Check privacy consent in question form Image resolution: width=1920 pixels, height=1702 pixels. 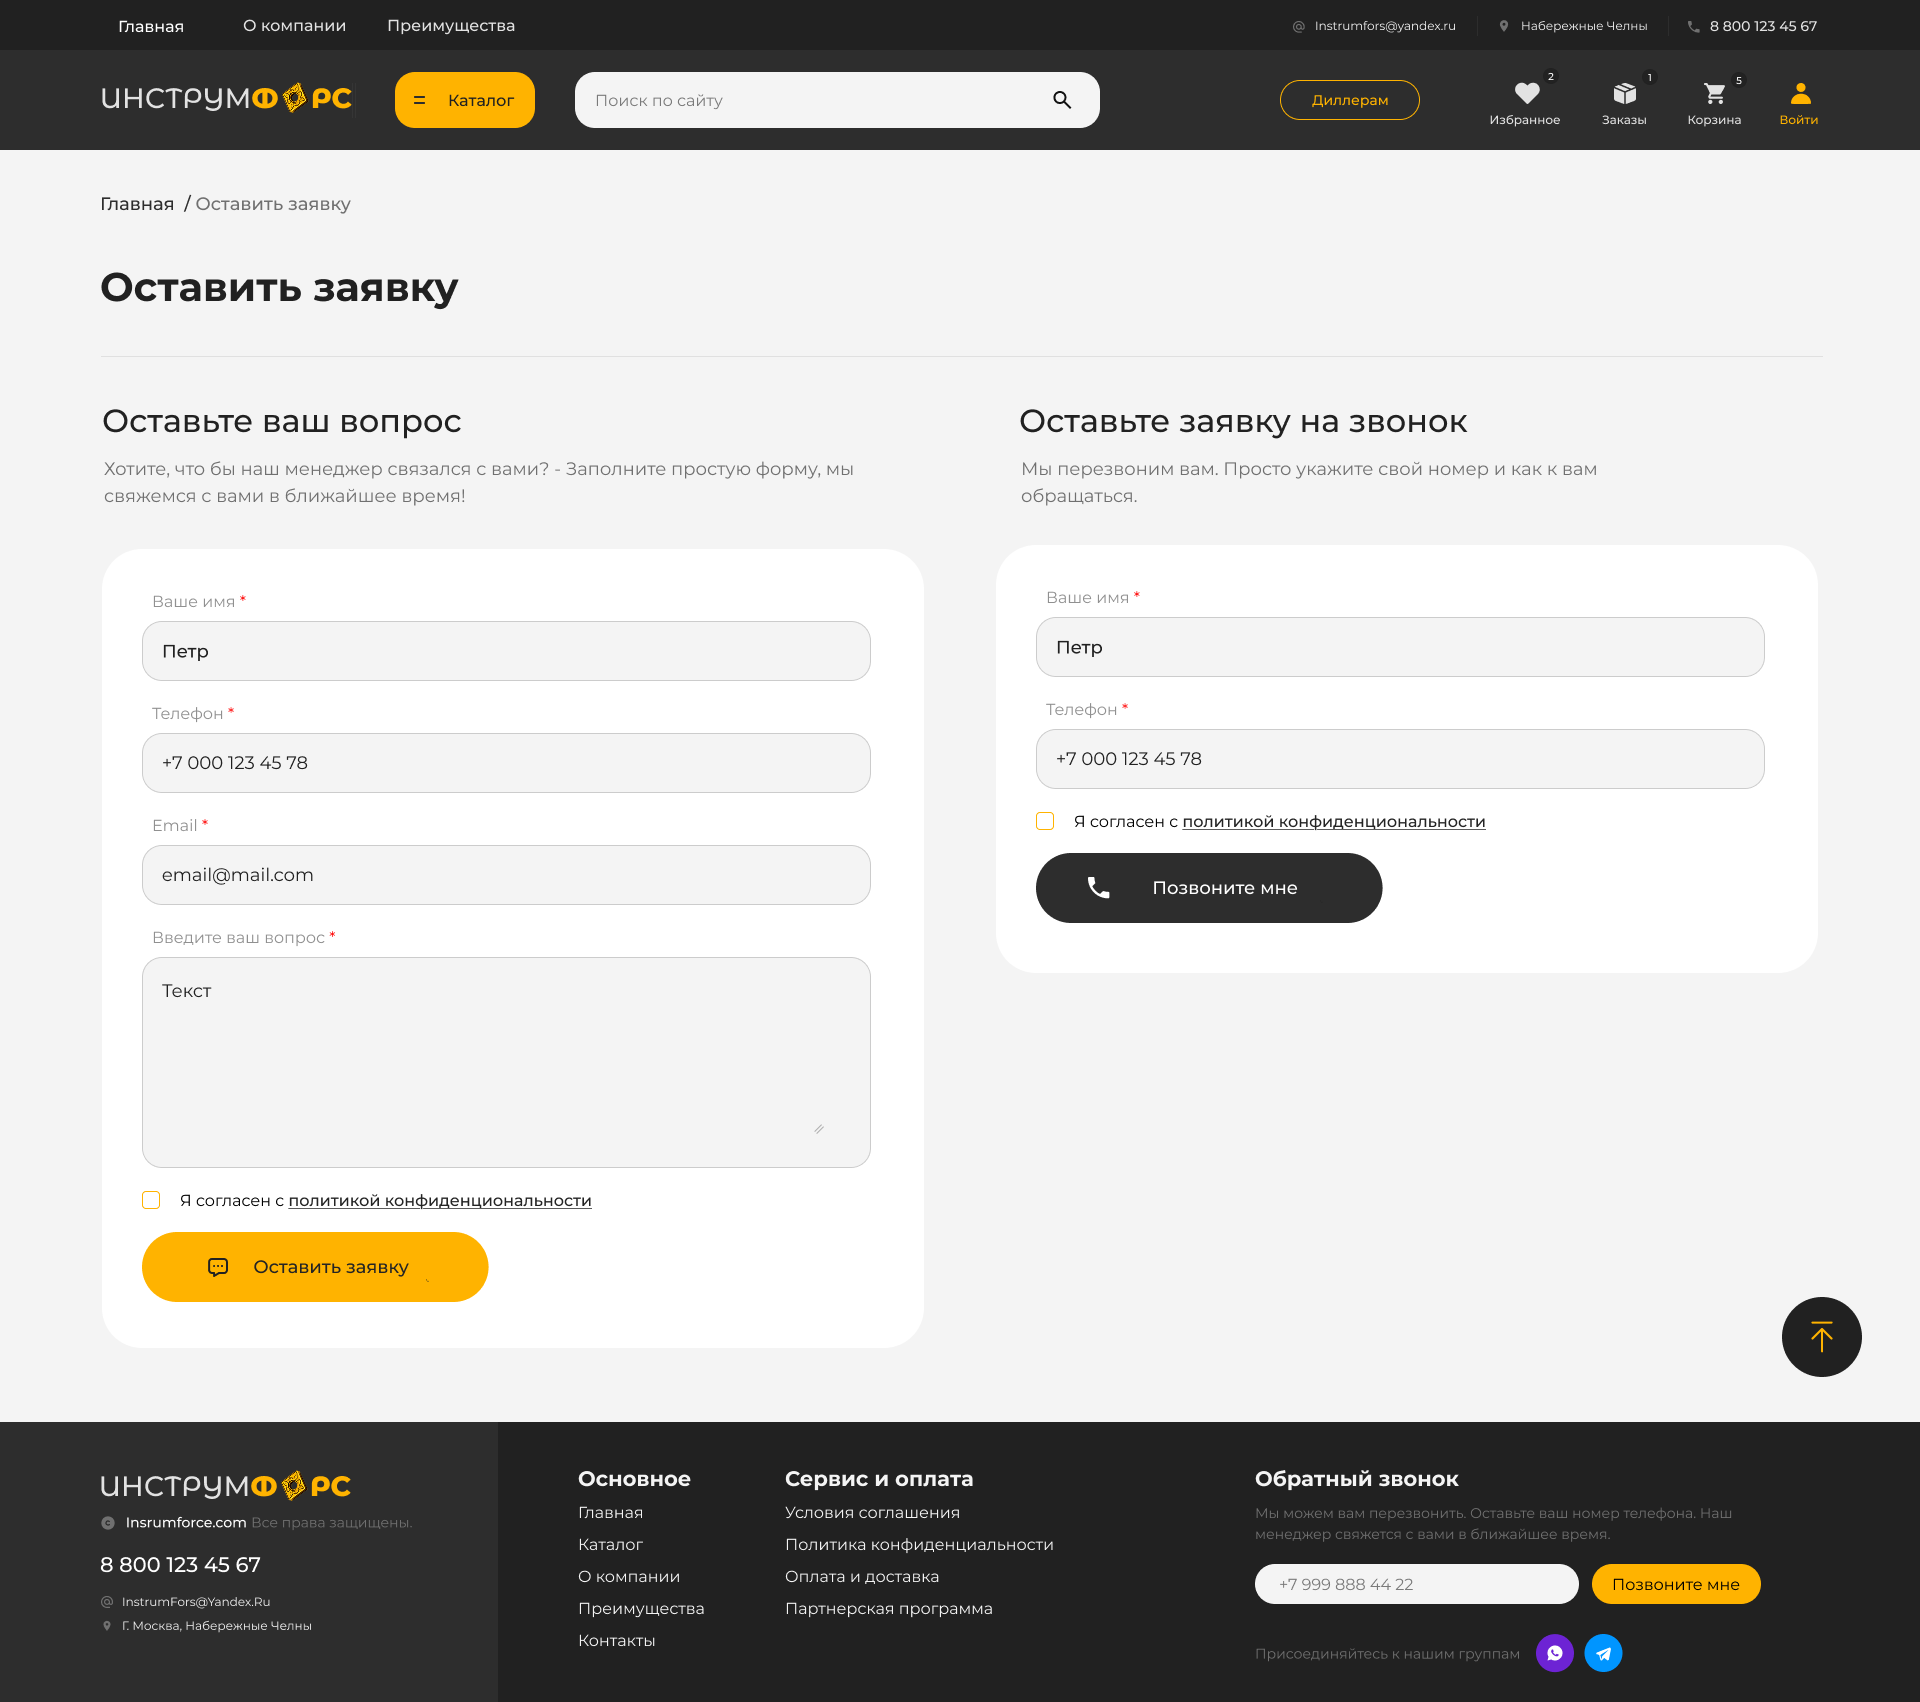click(x=151, y=1200)
